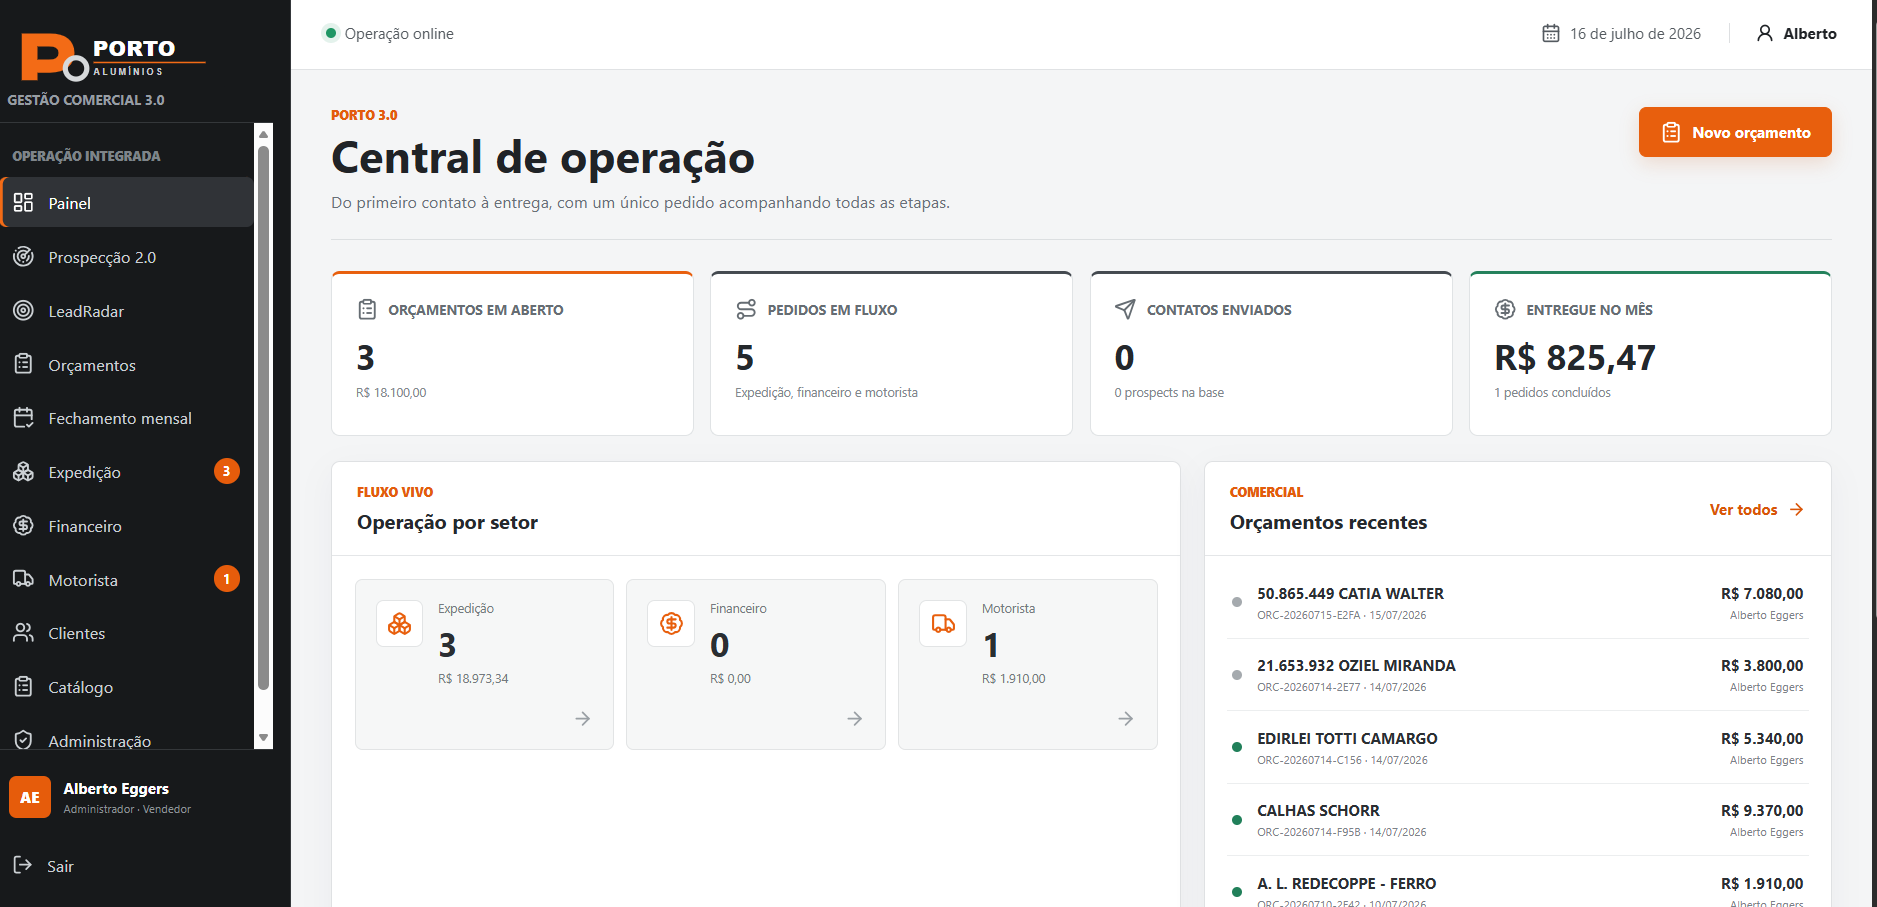
Task: Open the Motorista sector card arrow
Action: click(x=1126, y=719)
